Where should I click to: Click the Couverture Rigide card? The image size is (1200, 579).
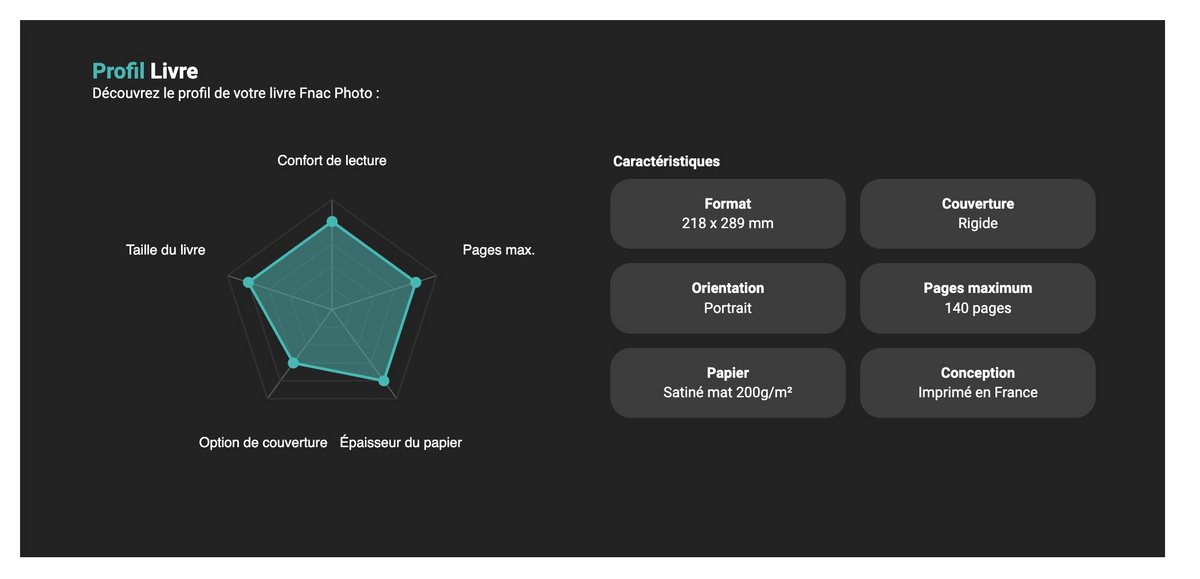[x=977, y=214]
